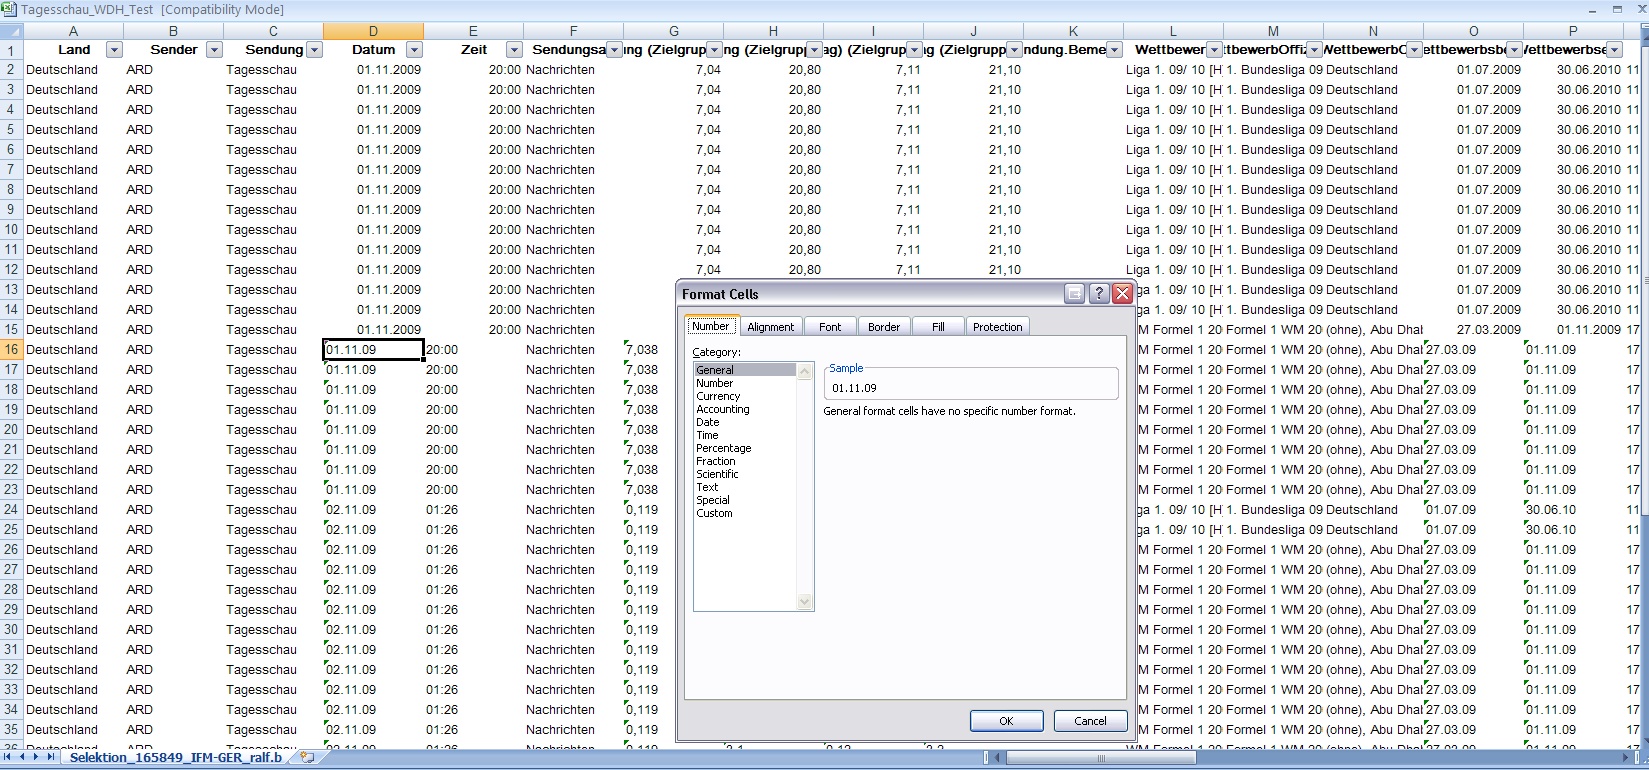Screen dimensions: 1649x770
Task: Select the Scientific category
Action: click(745, 474)
